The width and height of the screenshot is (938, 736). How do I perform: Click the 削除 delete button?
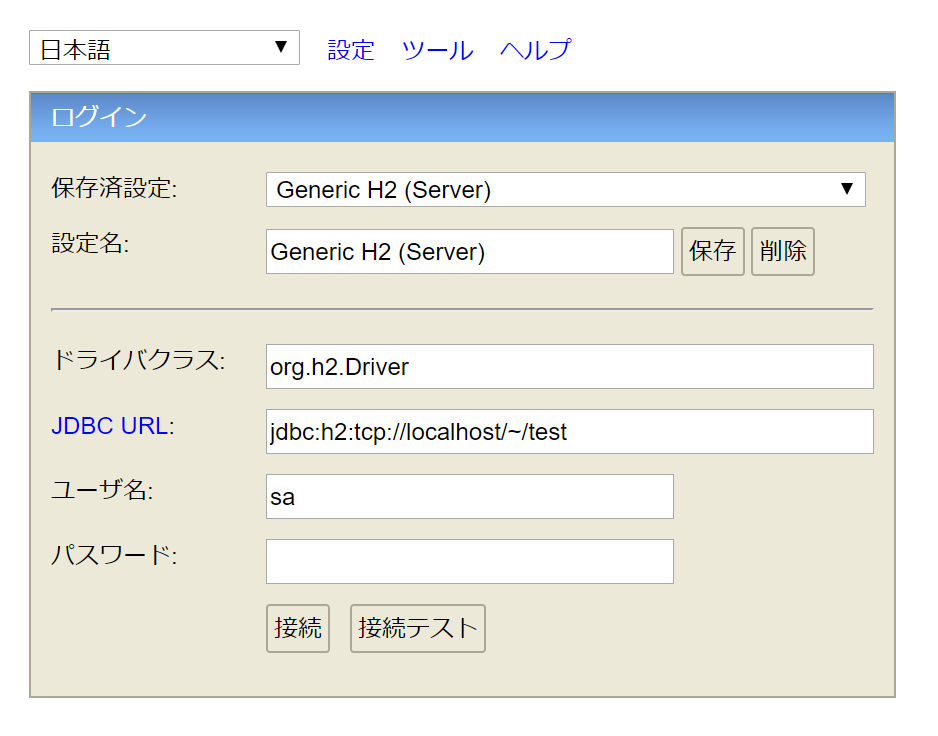pos(782,251)
